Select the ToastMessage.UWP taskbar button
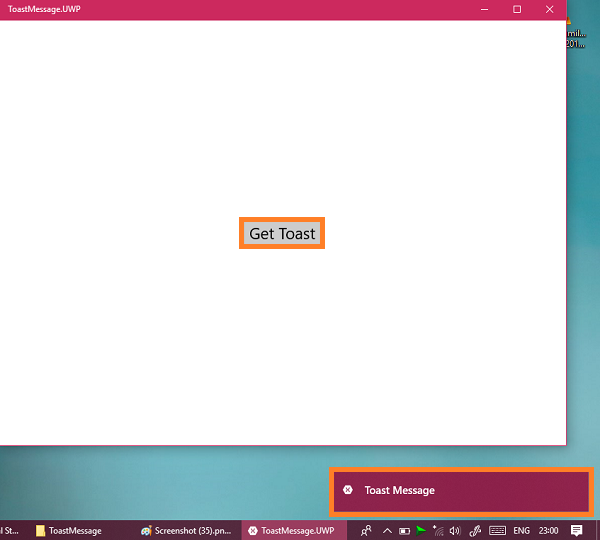 click(294, 530)
